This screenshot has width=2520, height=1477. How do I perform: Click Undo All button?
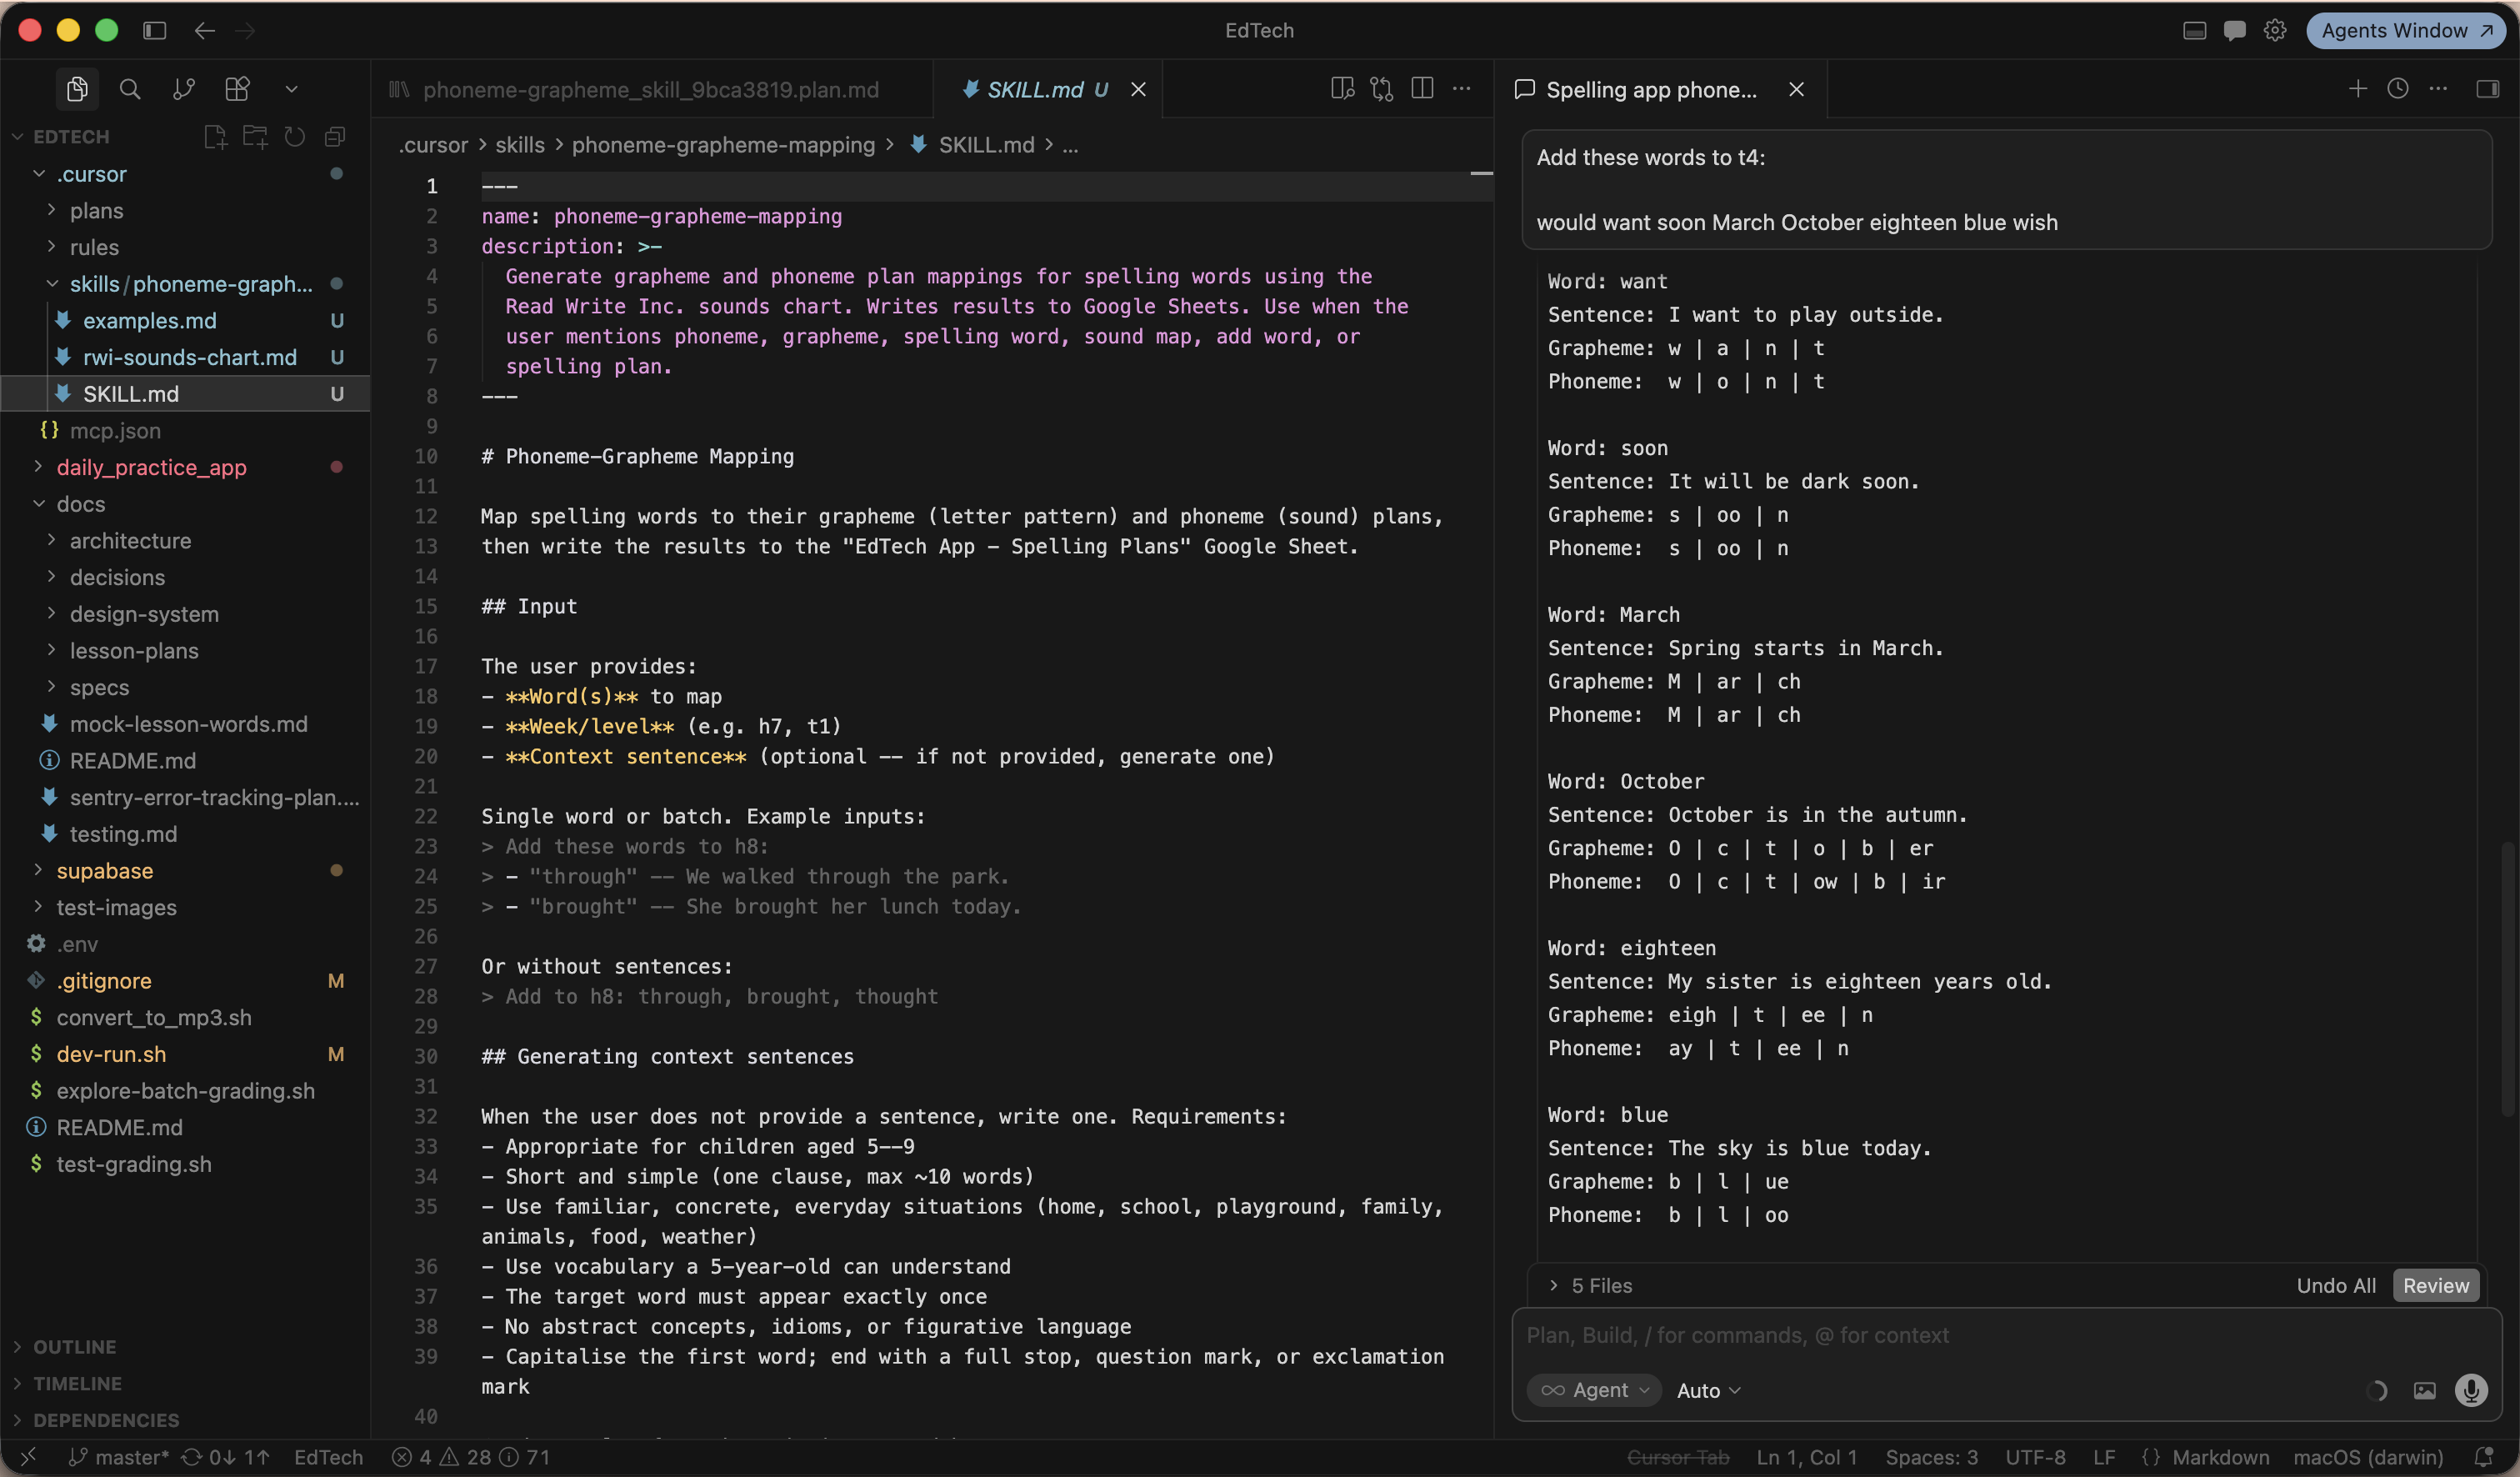tap(2336, 1286)
